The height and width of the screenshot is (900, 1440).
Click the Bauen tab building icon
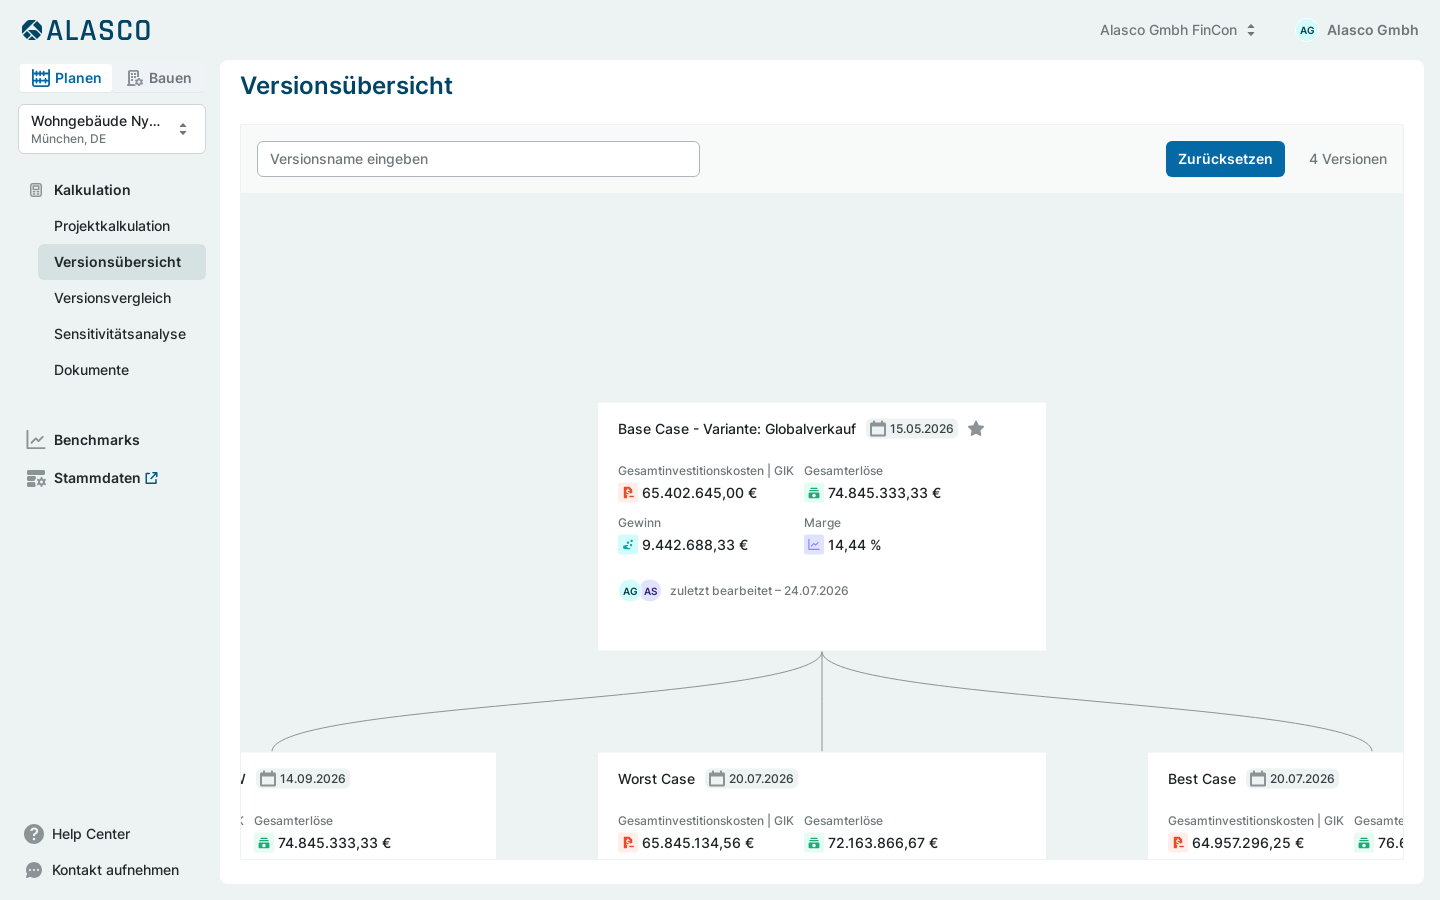coord(135,78)
